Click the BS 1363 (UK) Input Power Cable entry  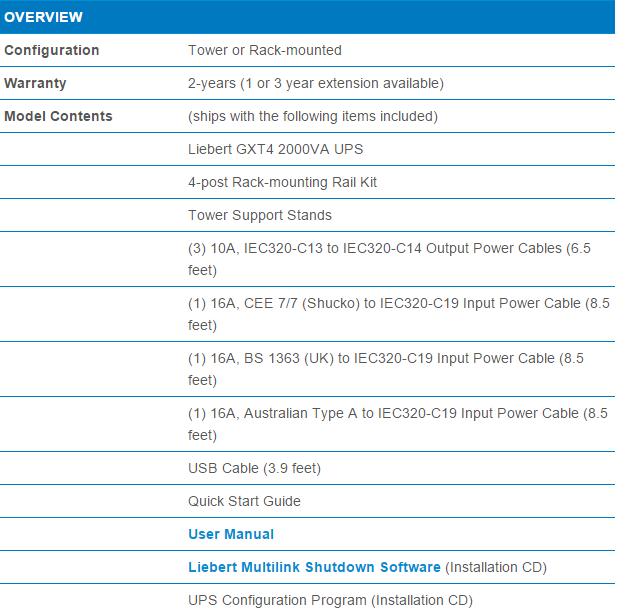click(386, 369)
